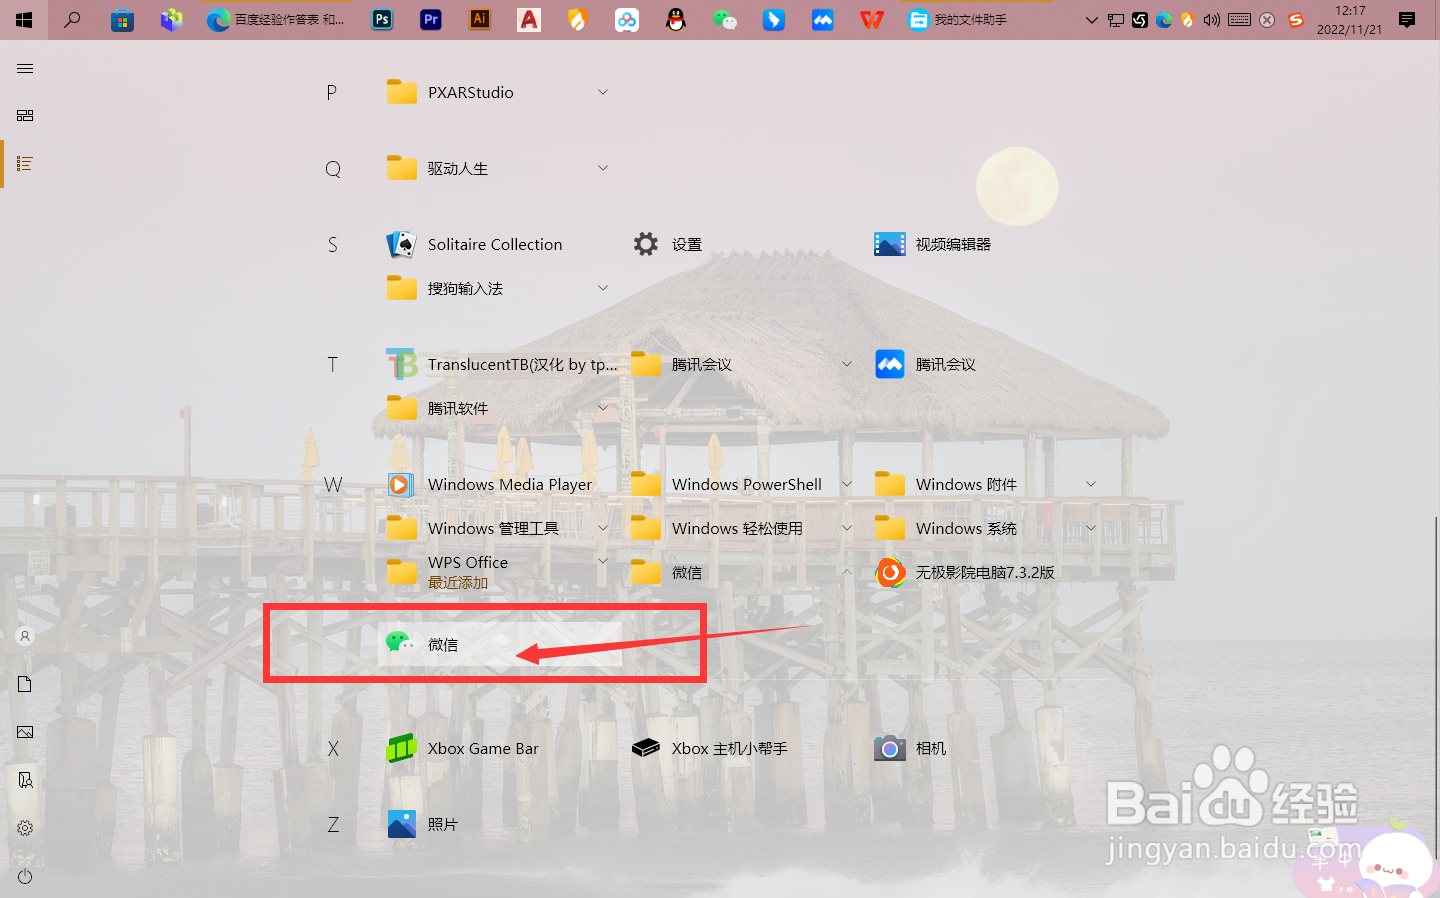The image size is (1440, 898).
Task: Expand 搜狗输入法 folder chevron
Action: click(603, 288)
